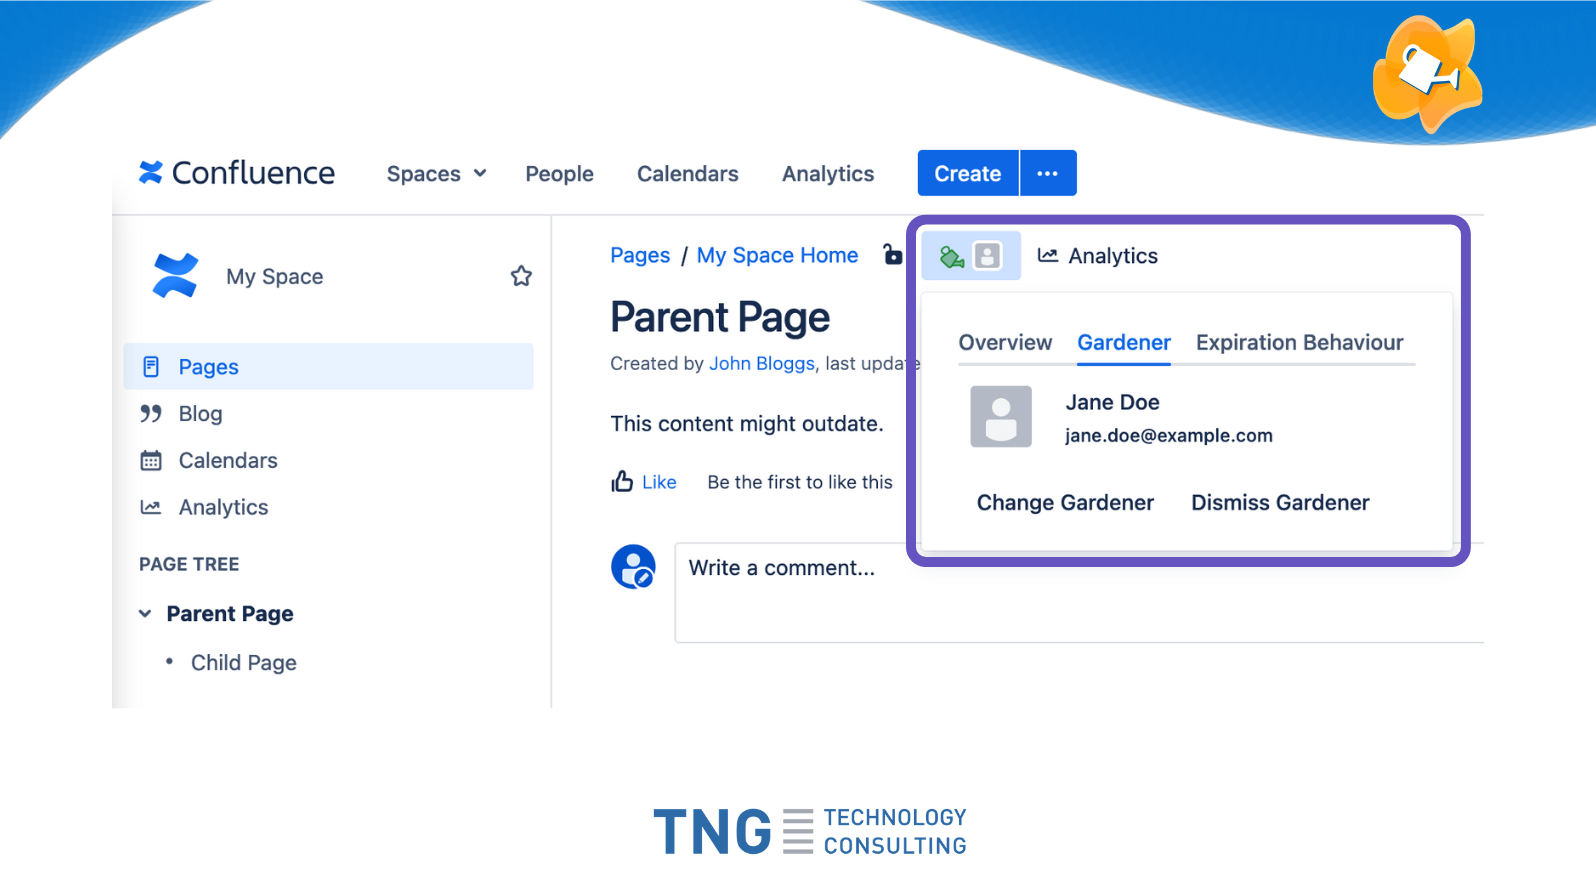This screenshot has width=1596, height=896.
Task: Click the Like link
Action: coord(659,483)
